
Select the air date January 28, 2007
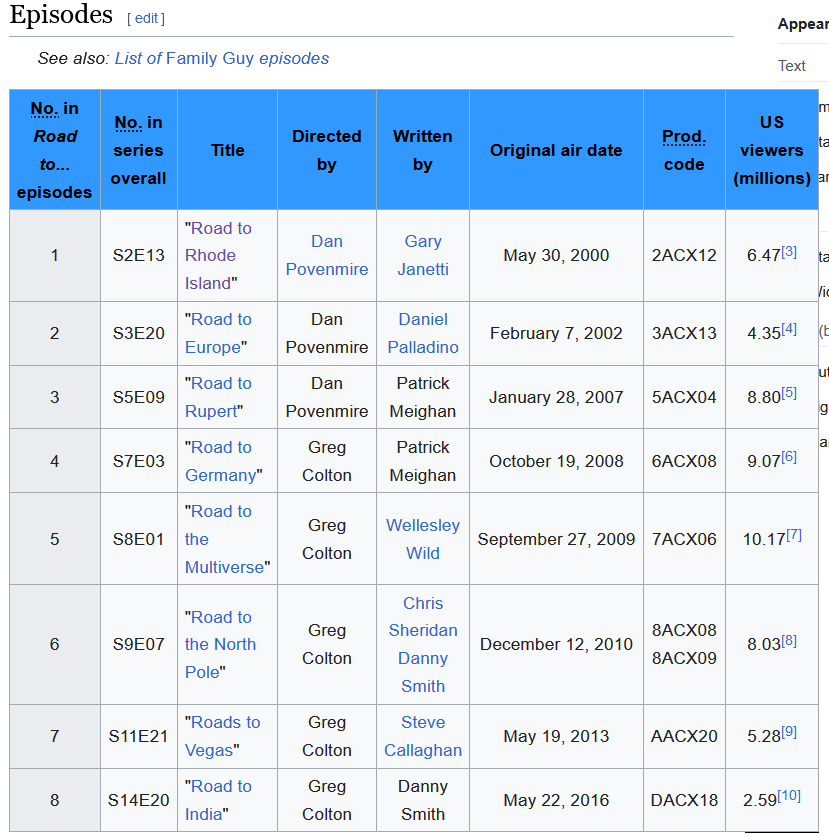click(x=556, y=397)
